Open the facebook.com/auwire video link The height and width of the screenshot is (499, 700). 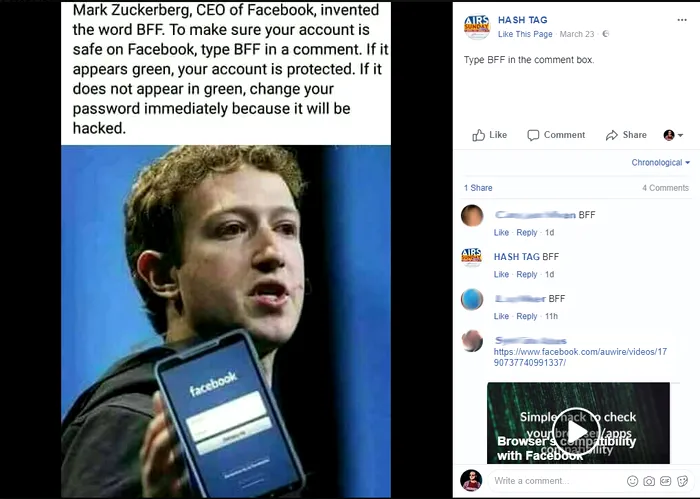(580, 357)
